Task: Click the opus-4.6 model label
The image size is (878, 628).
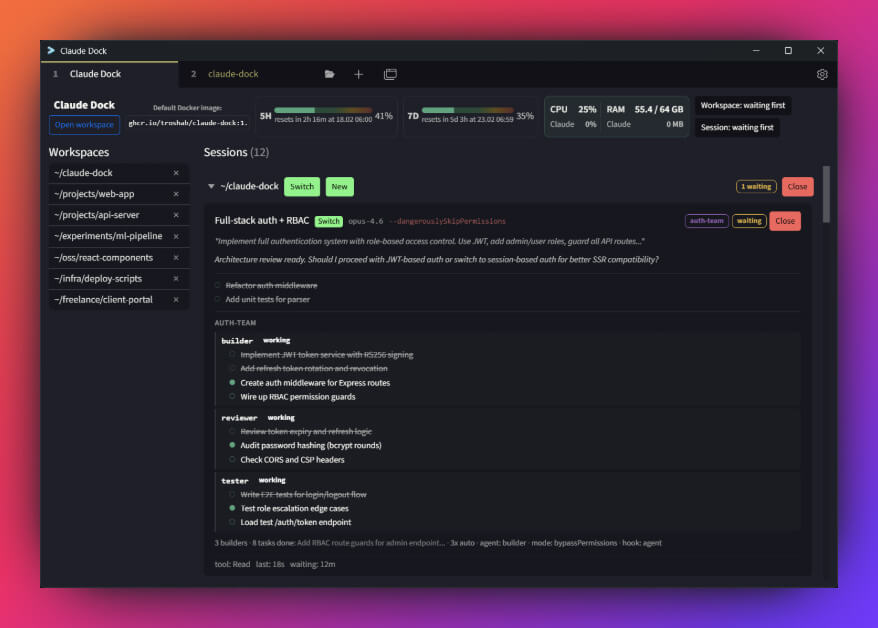Action: point(366,221)
